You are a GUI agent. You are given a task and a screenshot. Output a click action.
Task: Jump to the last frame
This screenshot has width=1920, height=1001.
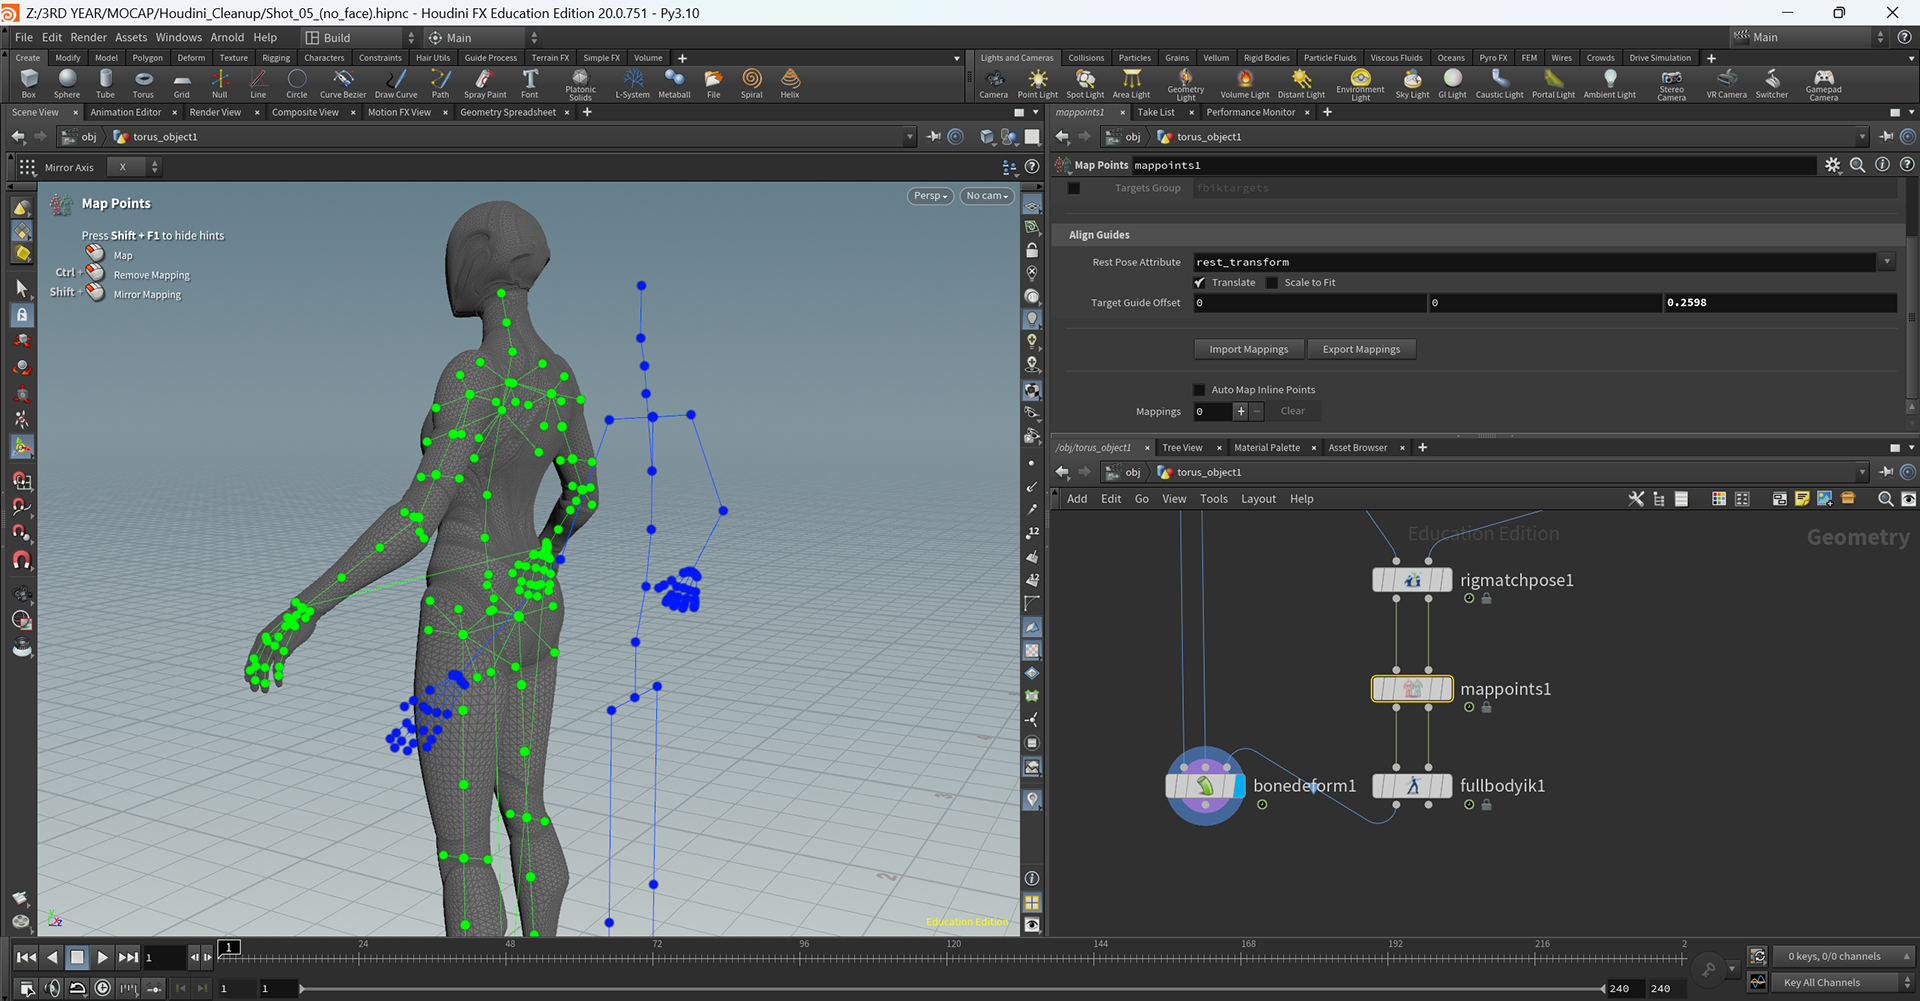coord(128,958)
